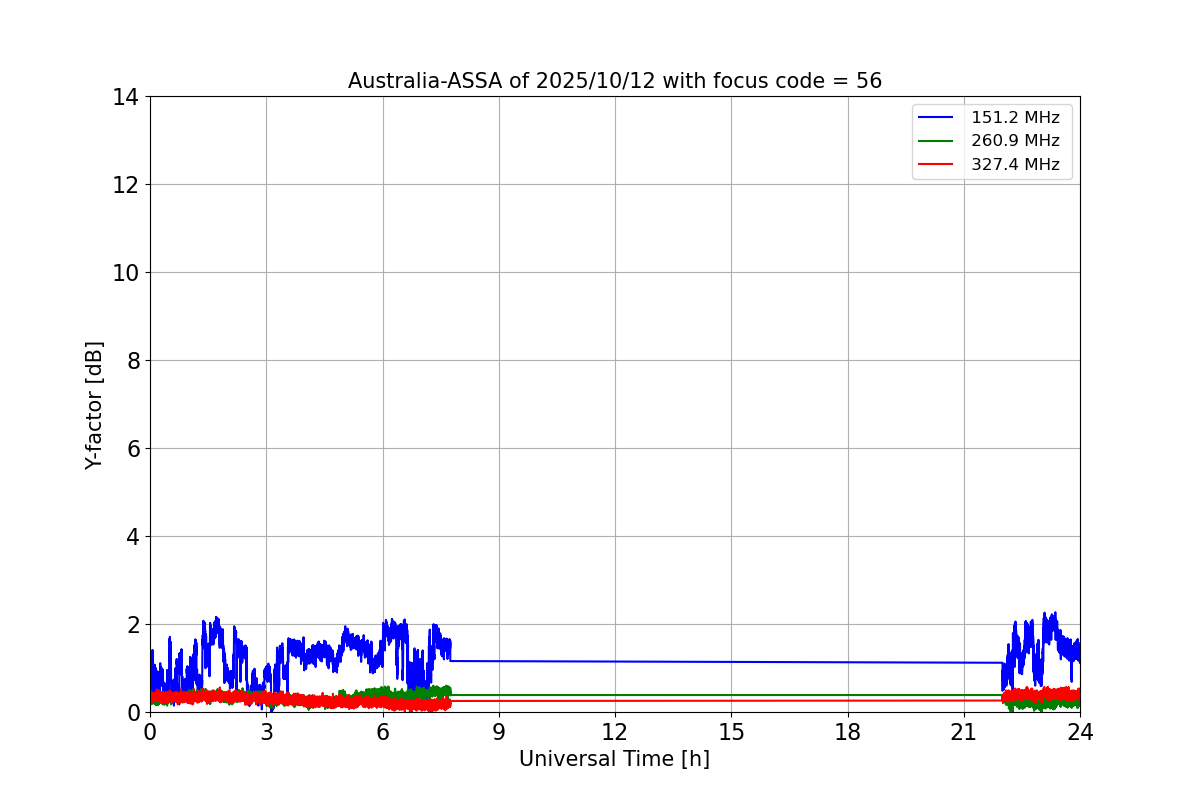The image size is (1200, 800).
Task: Click the Y-factor [dB] axis label
Action: (94, 405)
